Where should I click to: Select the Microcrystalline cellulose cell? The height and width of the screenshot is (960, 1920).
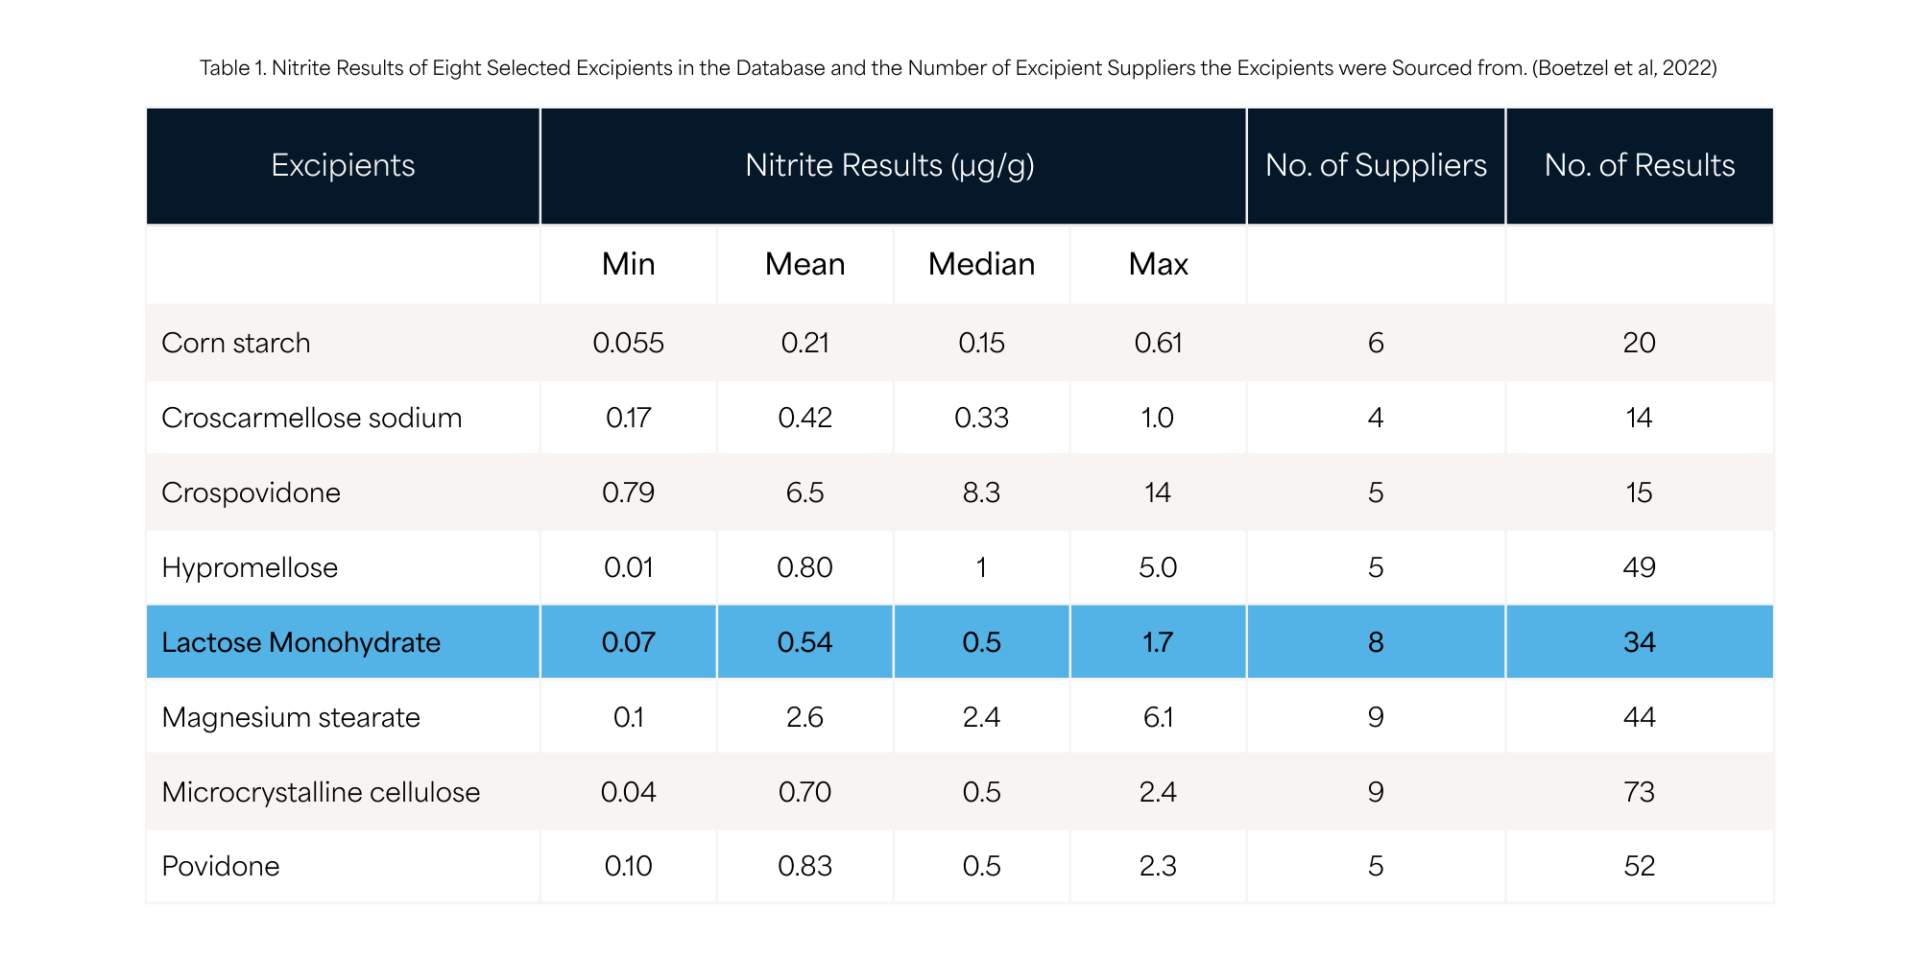(321, 792)
